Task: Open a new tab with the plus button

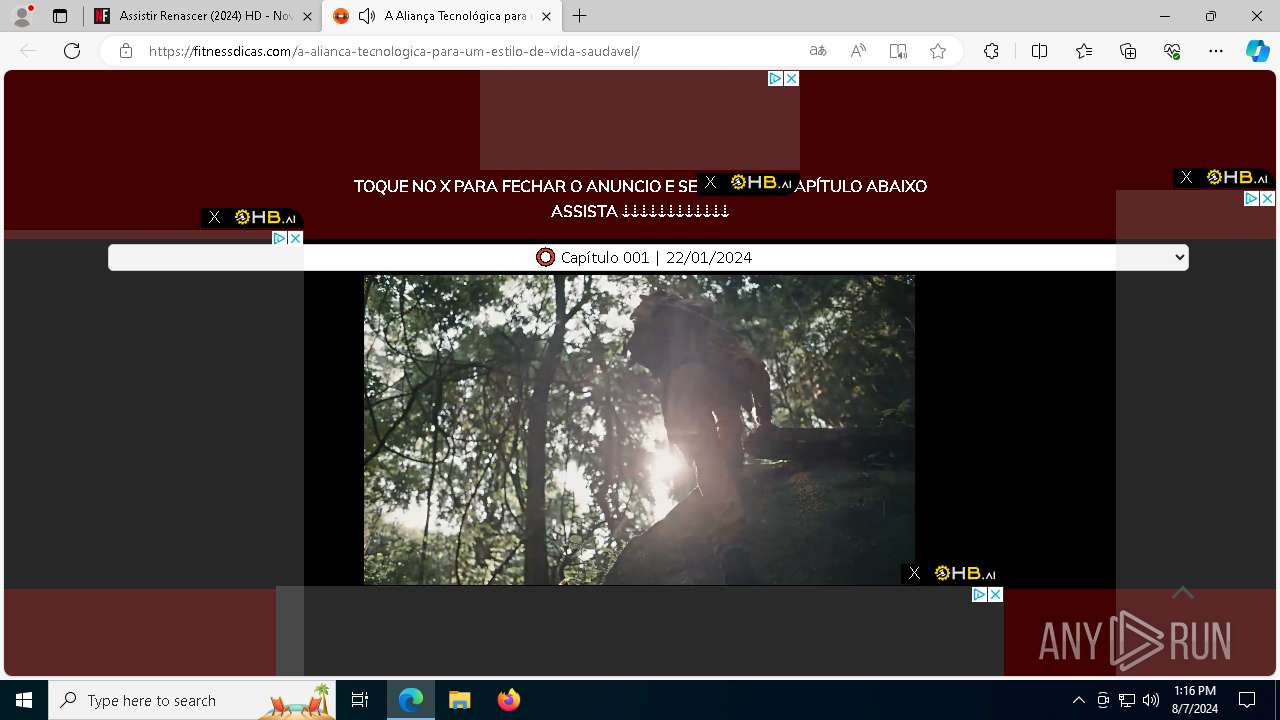Action: point(579,16)
